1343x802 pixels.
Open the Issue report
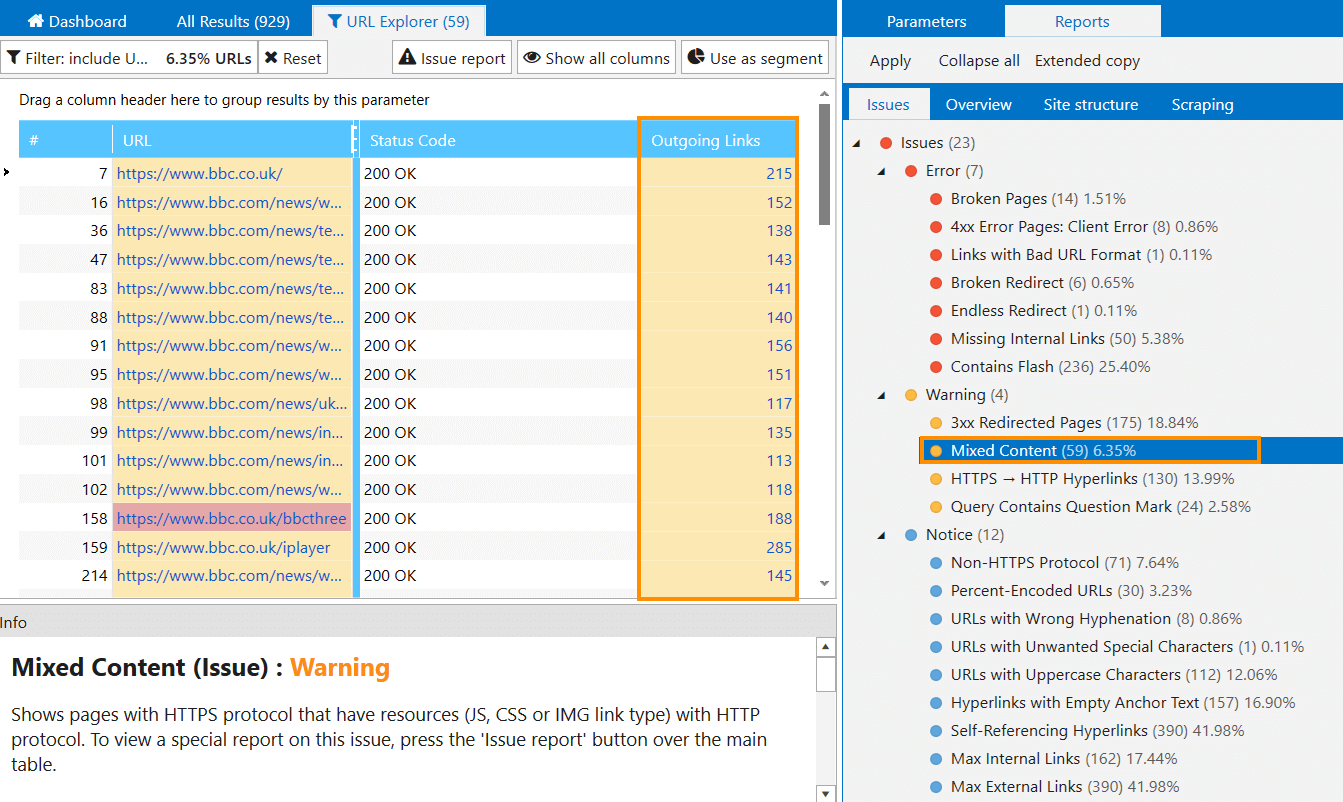[x=452, y=58]
